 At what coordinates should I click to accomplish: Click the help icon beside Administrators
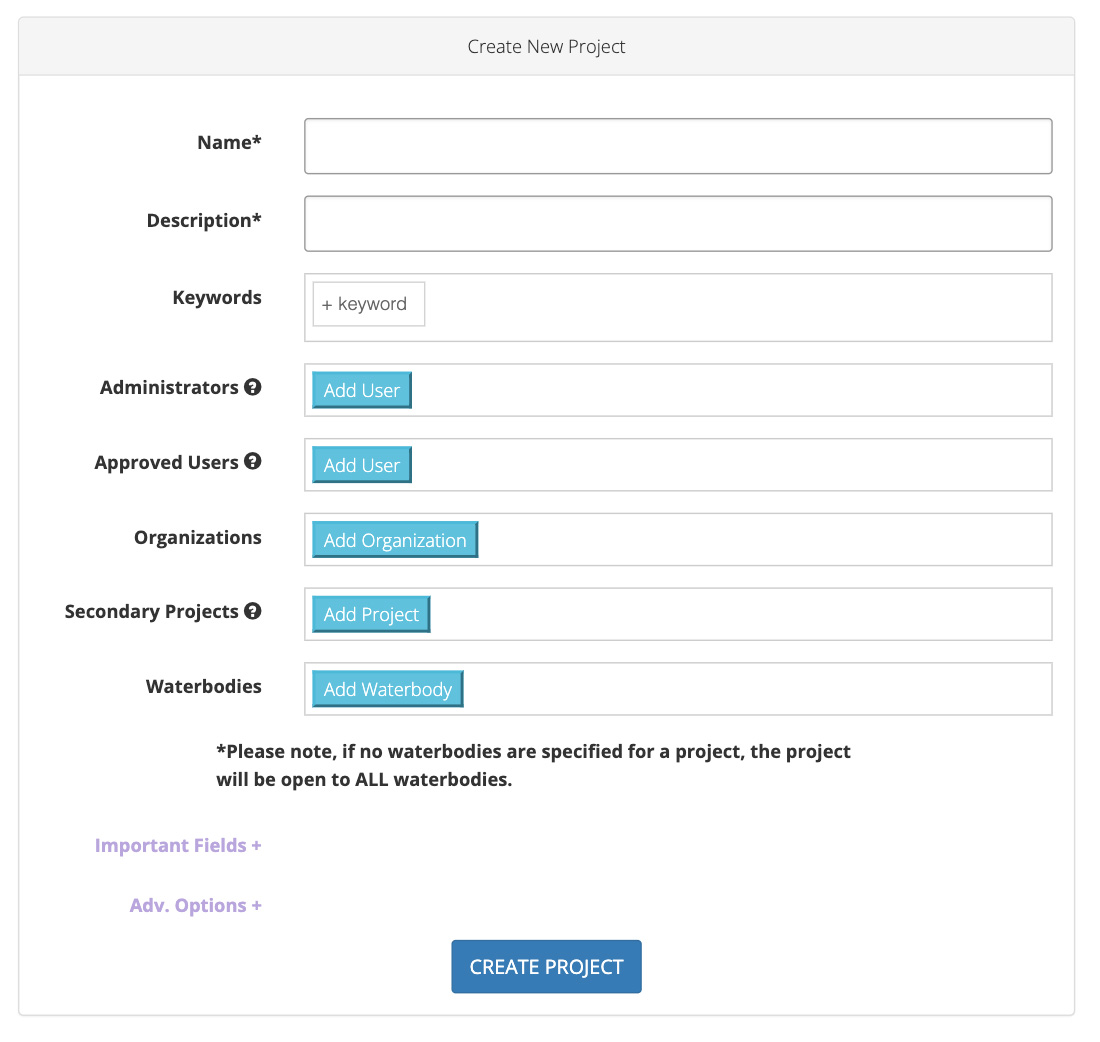[253, 387]
